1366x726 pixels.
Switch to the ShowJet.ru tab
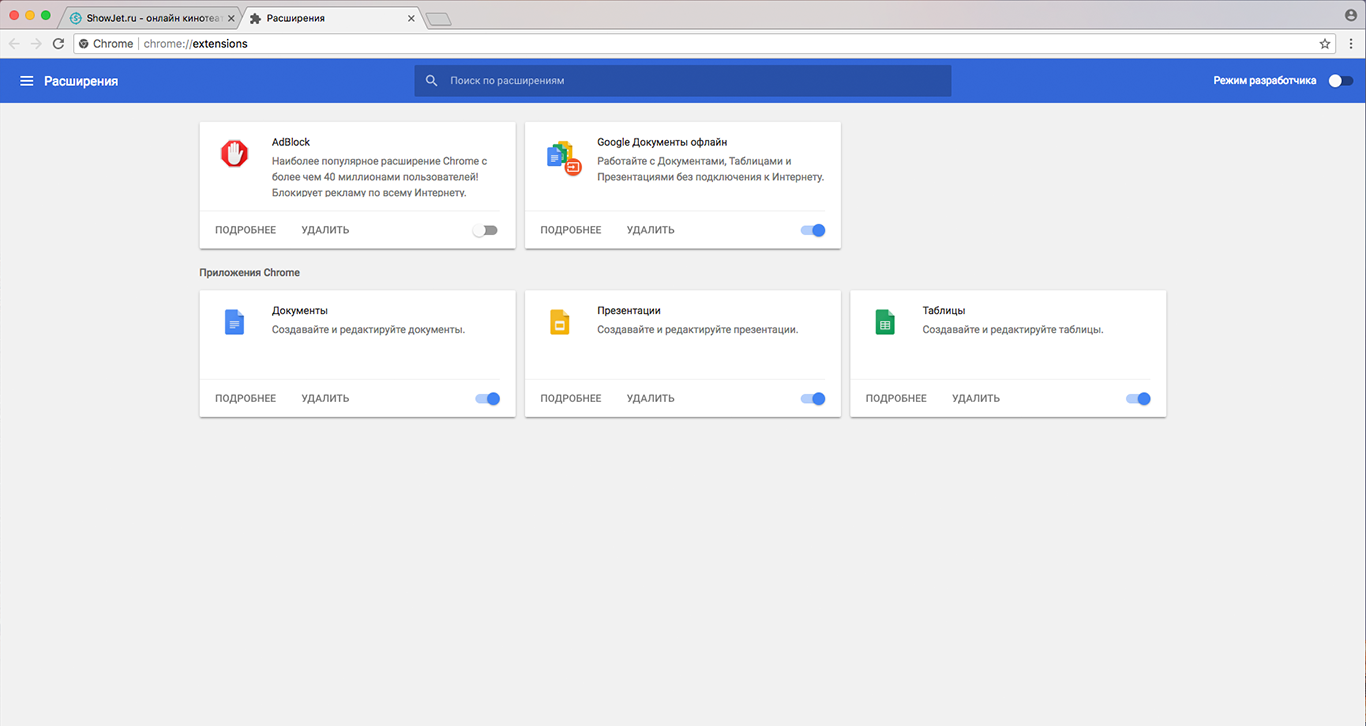tap(150, 18)
